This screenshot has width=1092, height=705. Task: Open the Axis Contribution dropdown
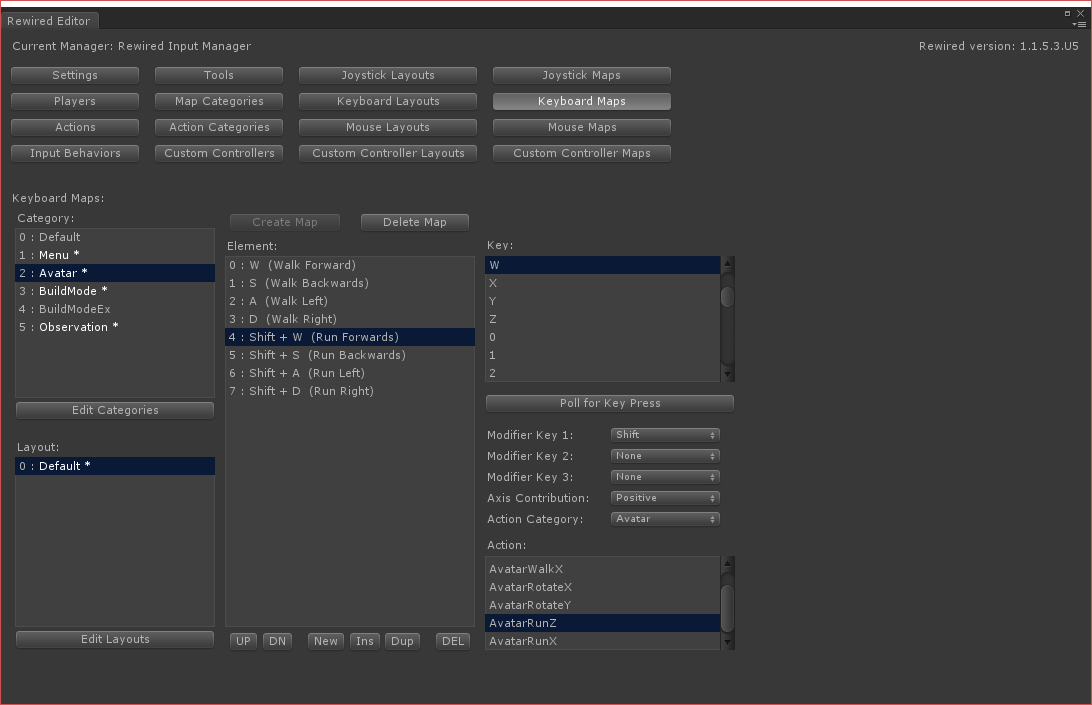(x=664, y=497)
